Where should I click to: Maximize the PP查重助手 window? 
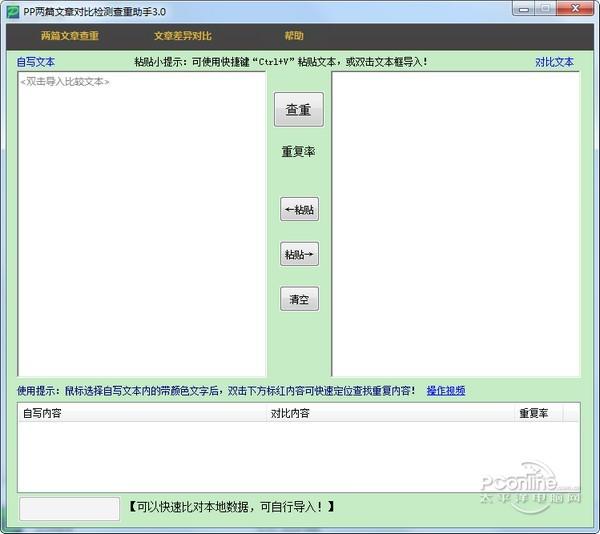click(545, 9)
